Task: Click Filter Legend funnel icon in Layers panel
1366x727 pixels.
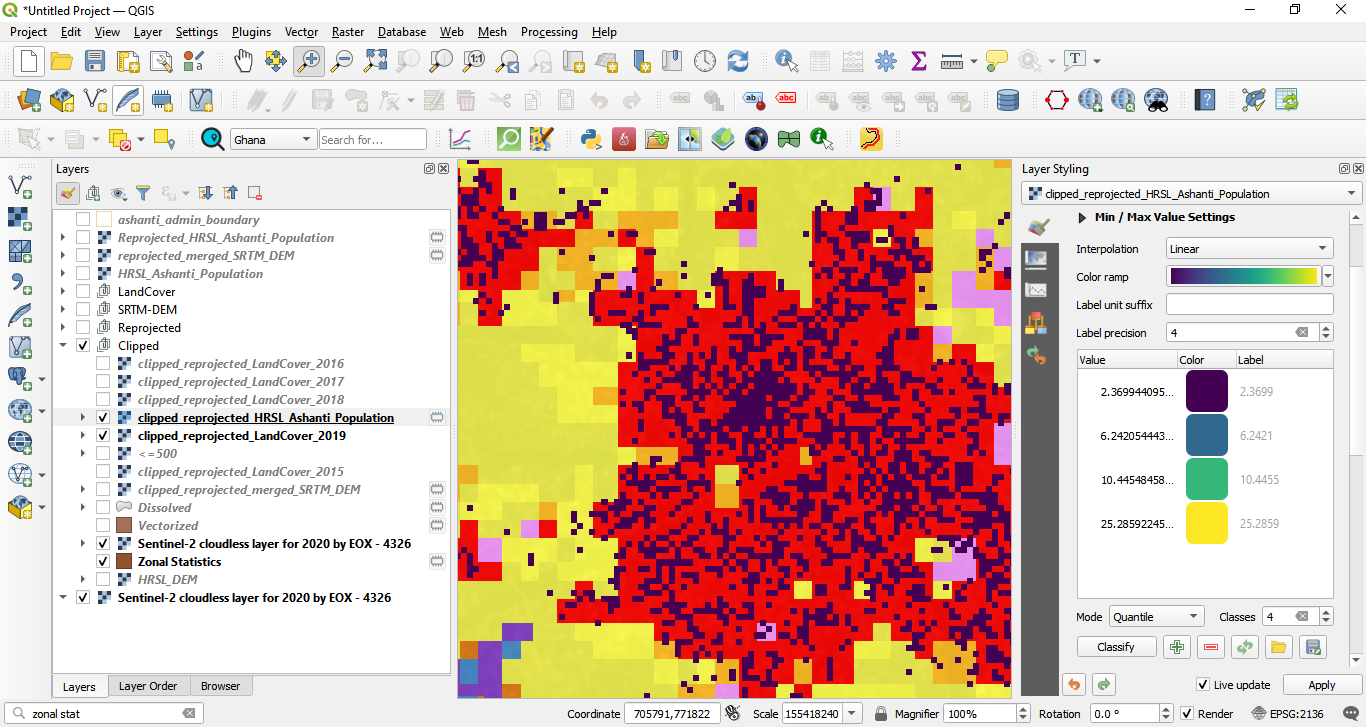Action: click(143, 193)
